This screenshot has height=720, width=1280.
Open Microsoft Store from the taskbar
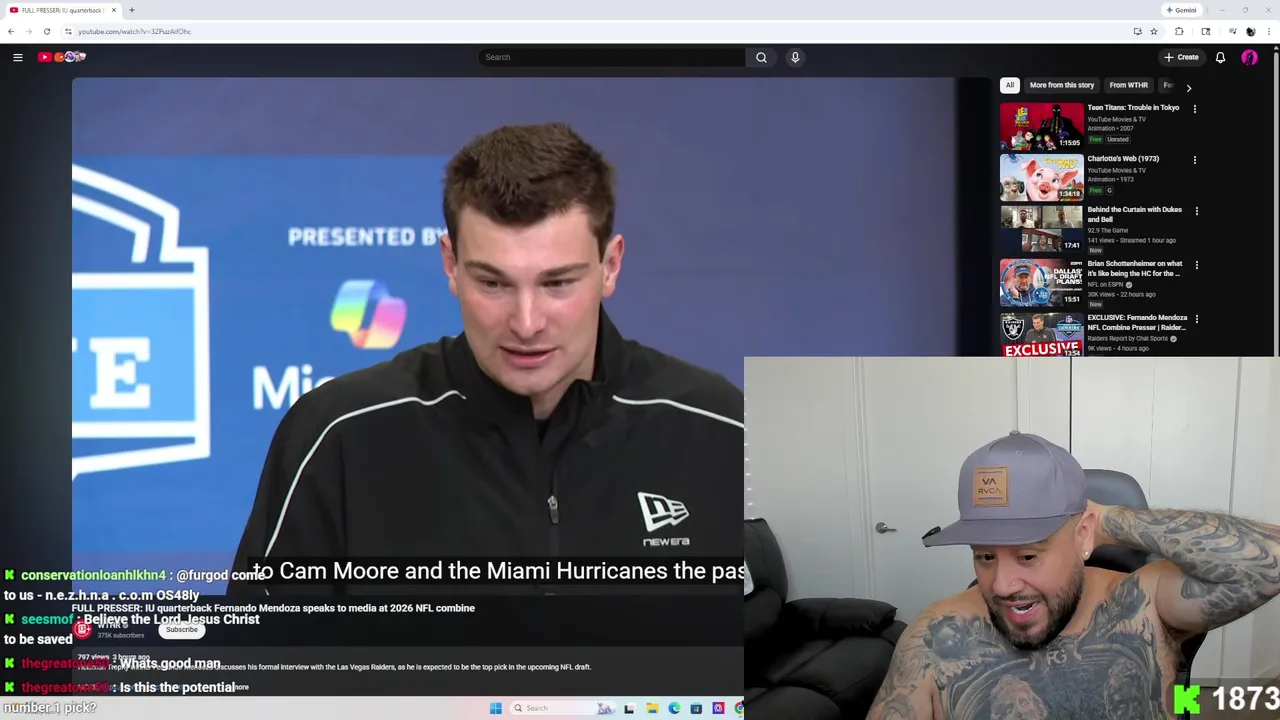pyautogui.click(x=696, y=708)
